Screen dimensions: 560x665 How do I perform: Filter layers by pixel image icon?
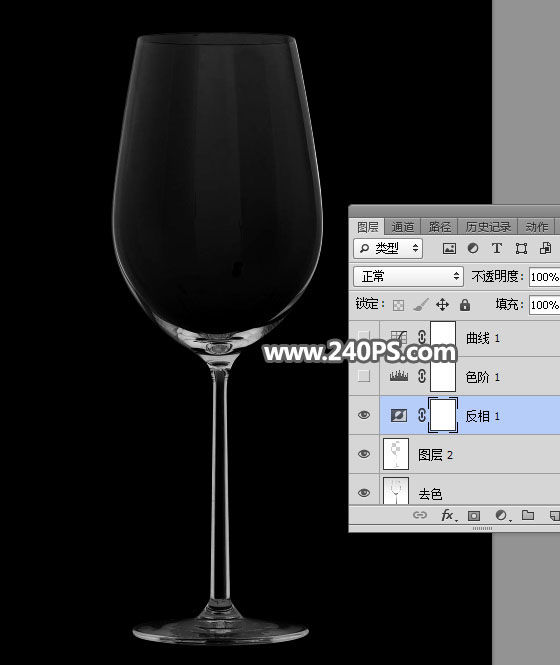[449, 249]
